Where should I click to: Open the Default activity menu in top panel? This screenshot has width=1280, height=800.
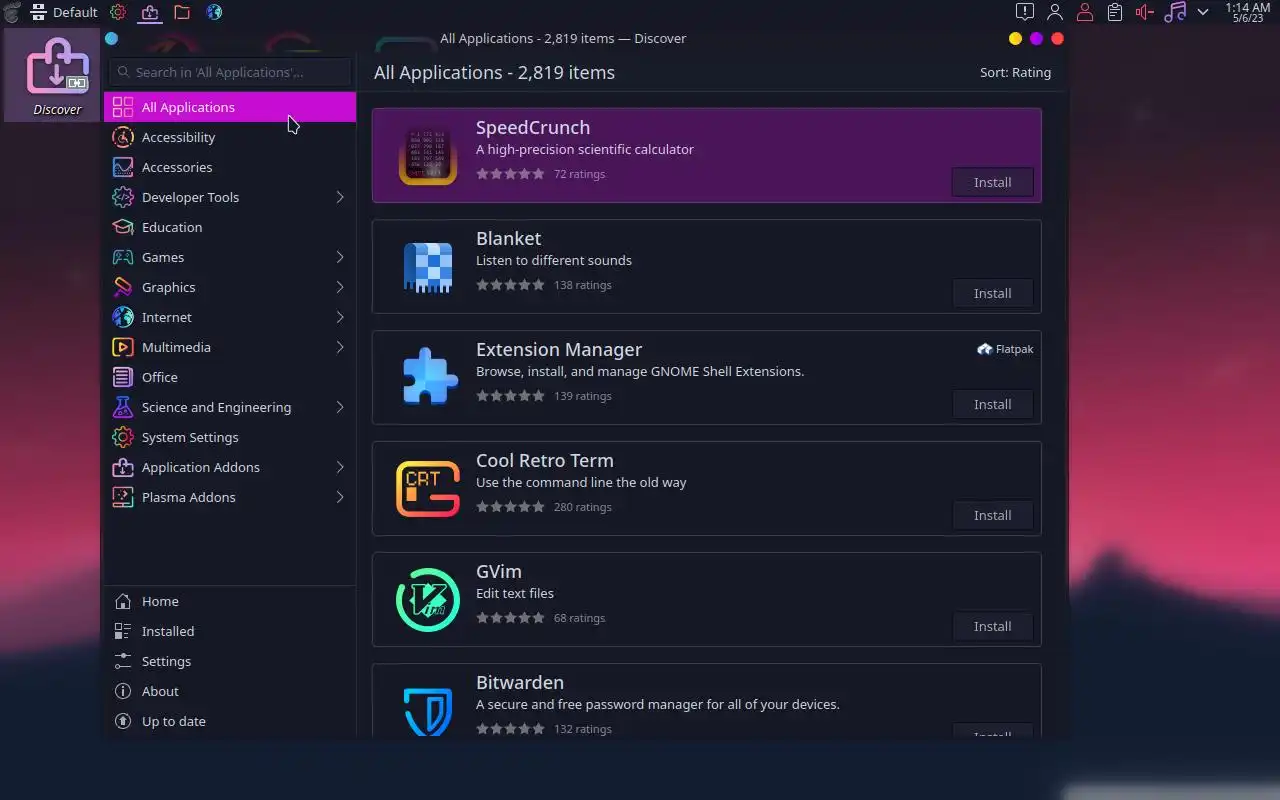64,12
